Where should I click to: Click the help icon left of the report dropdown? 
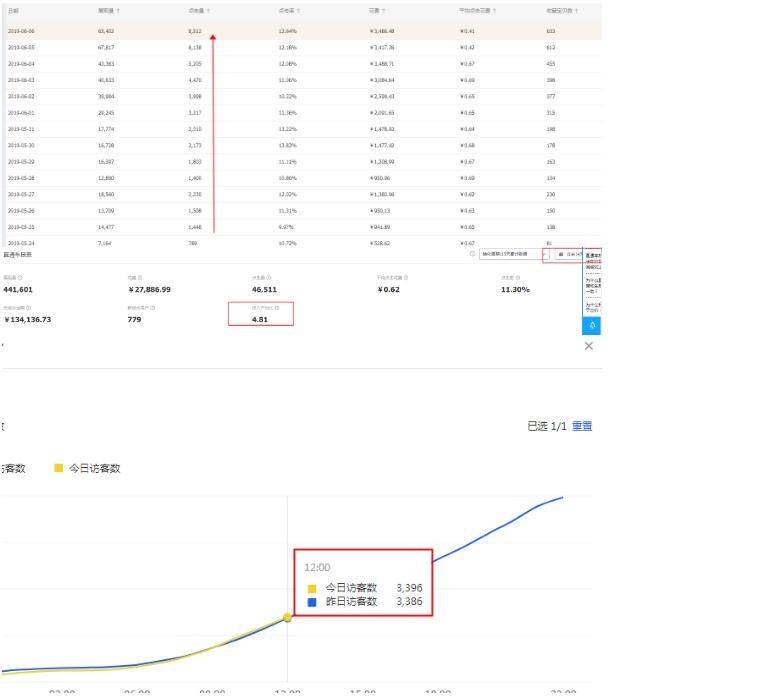(x=472, y=254)
